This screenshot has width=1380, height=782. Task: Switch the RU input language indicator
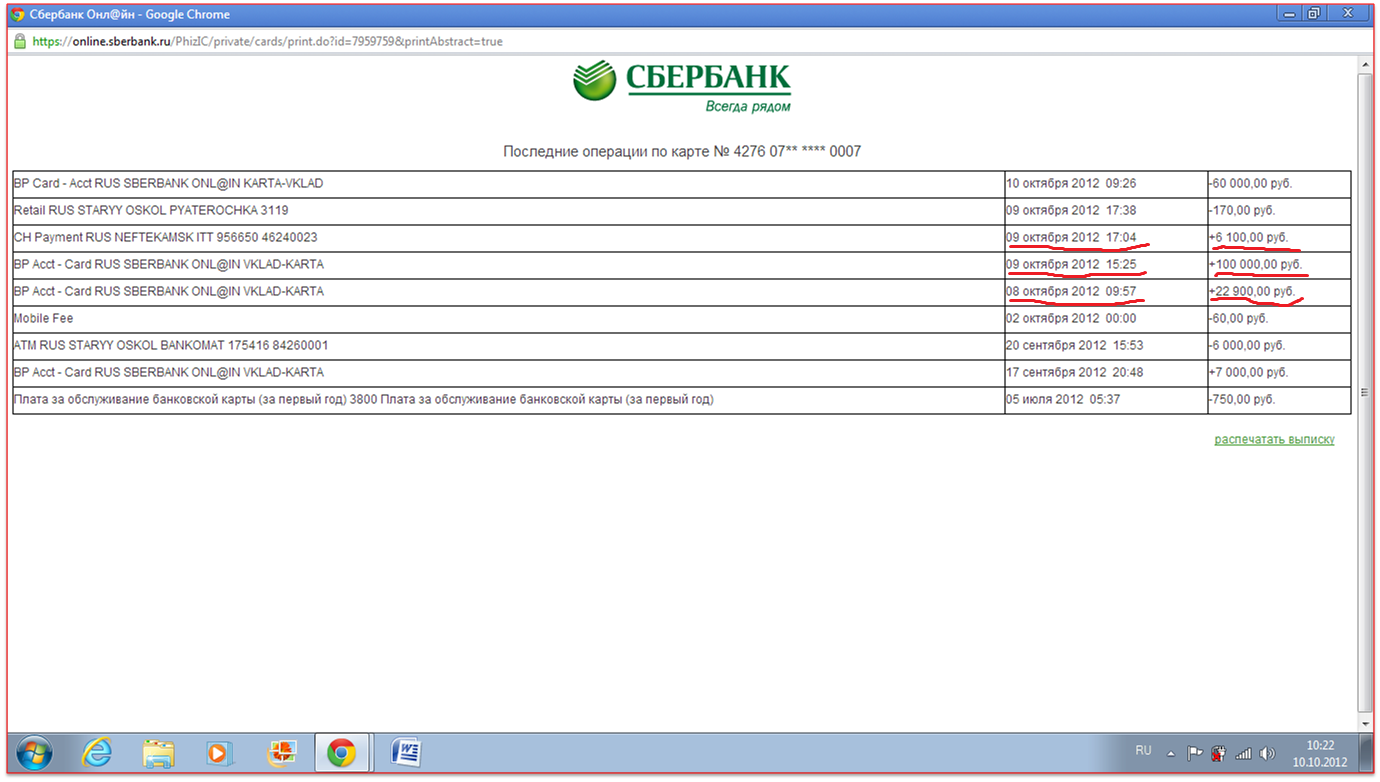tap(1143, 751)
